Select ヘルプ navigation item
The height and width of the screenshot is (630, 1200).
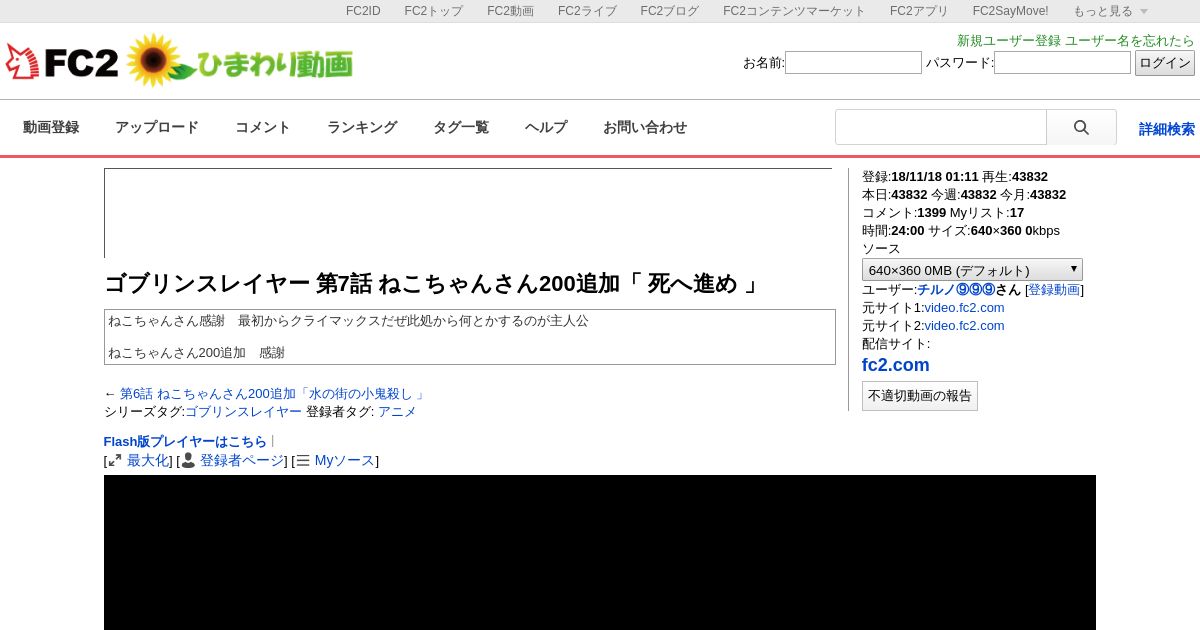point(546,128)
